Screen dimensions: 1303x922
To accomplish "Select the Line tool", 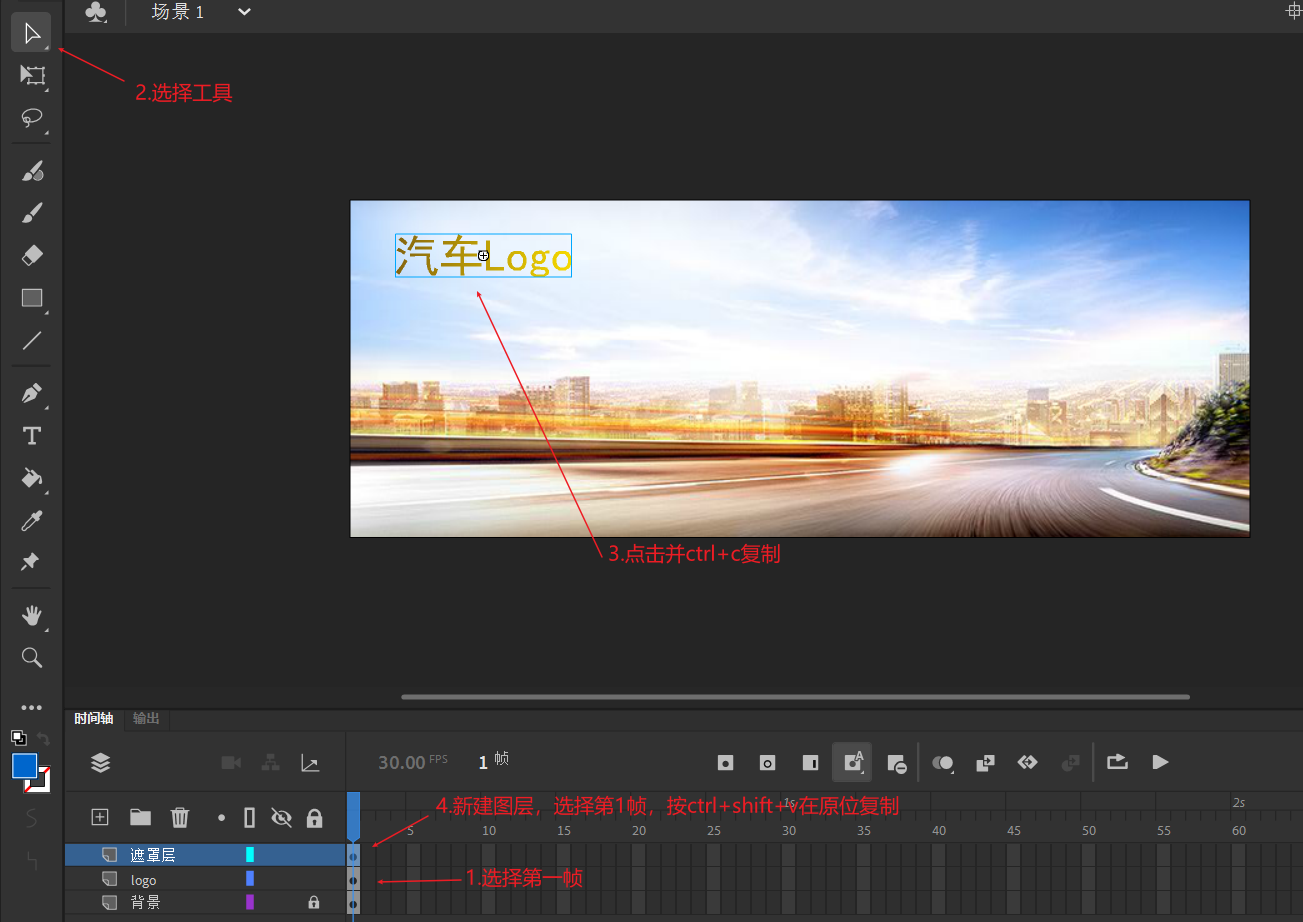I will click(32, 341).
